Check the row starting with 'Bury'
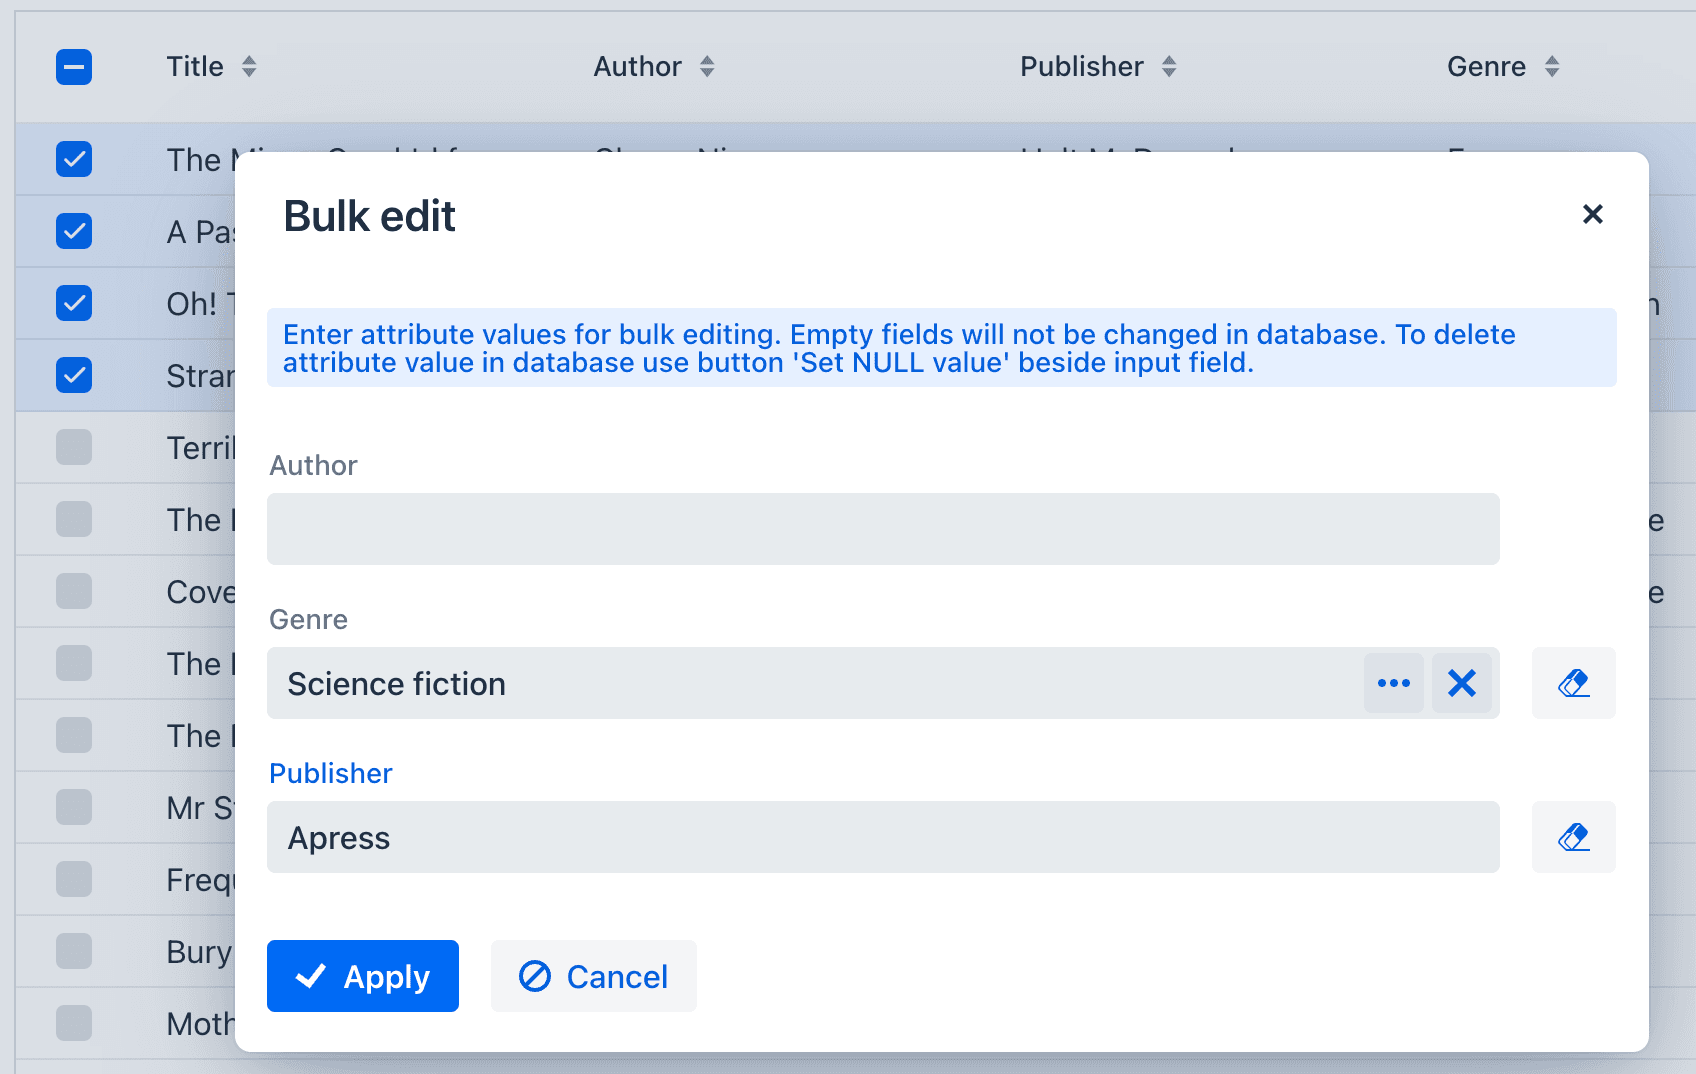Viewport: 1696px width, 1074px height. point(74,951)
